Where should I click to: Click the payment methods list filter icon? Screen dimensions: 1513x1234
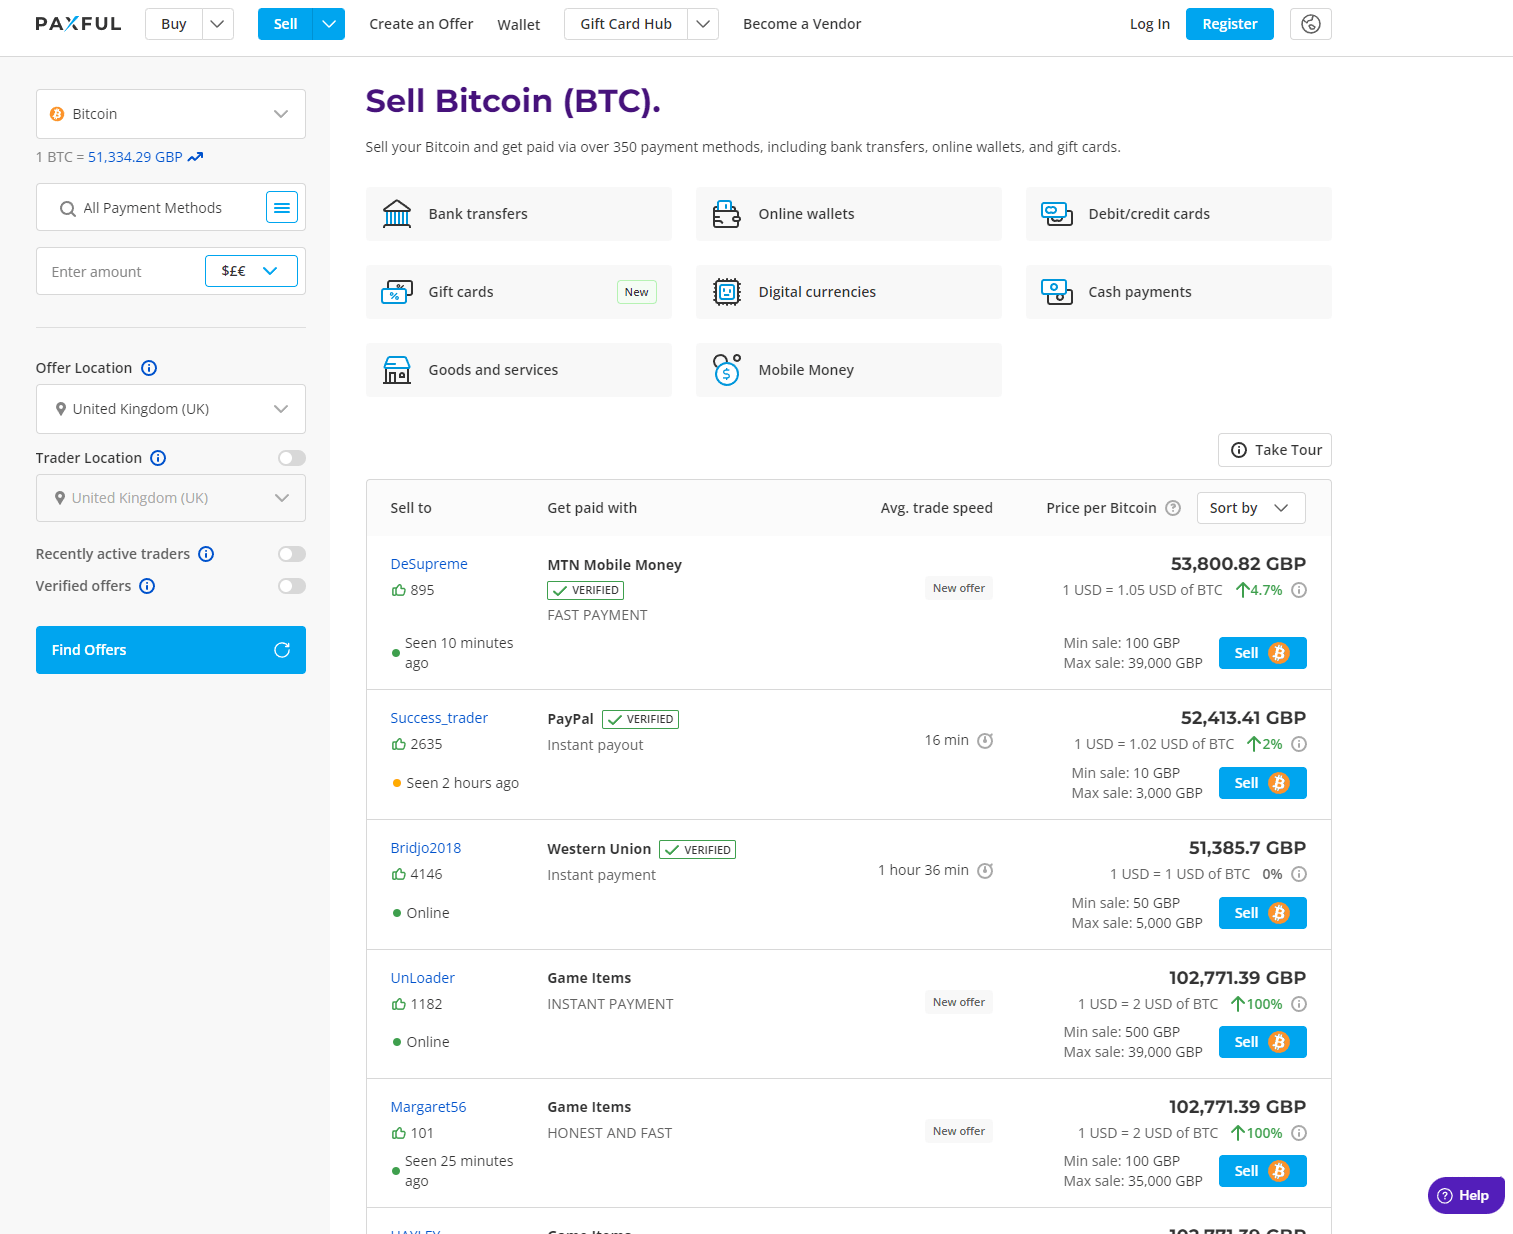click(x=282, y=208)
